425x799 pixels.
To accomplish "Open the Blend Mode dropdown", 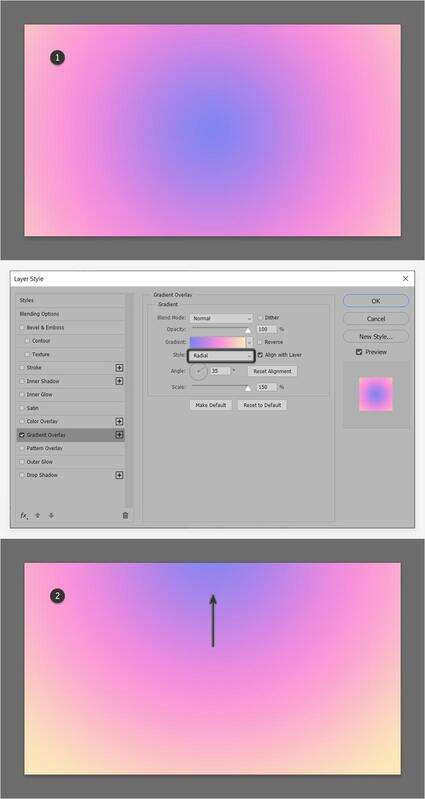I will click(x=221, y=318).
